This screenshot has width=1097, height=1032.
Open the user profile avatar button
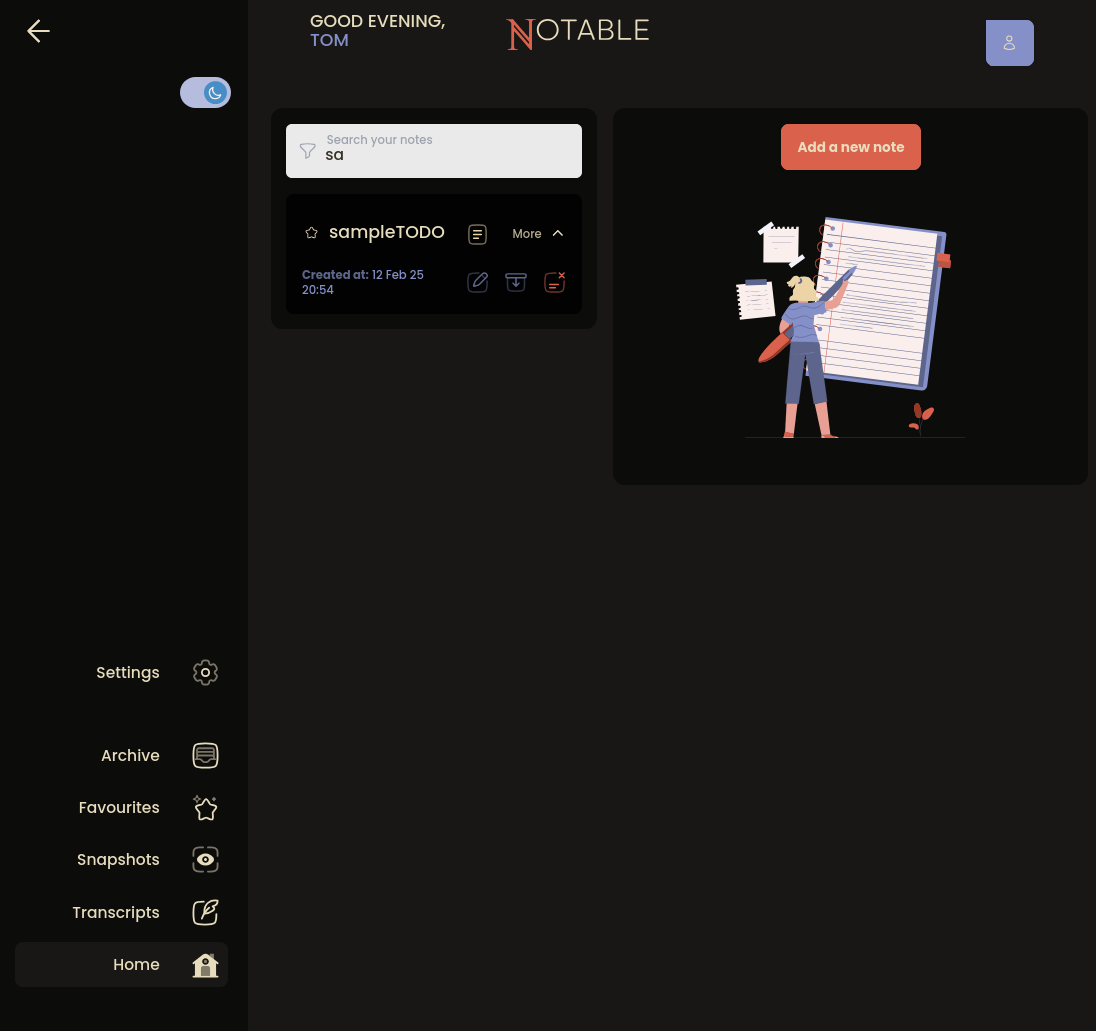(1009, 43)
